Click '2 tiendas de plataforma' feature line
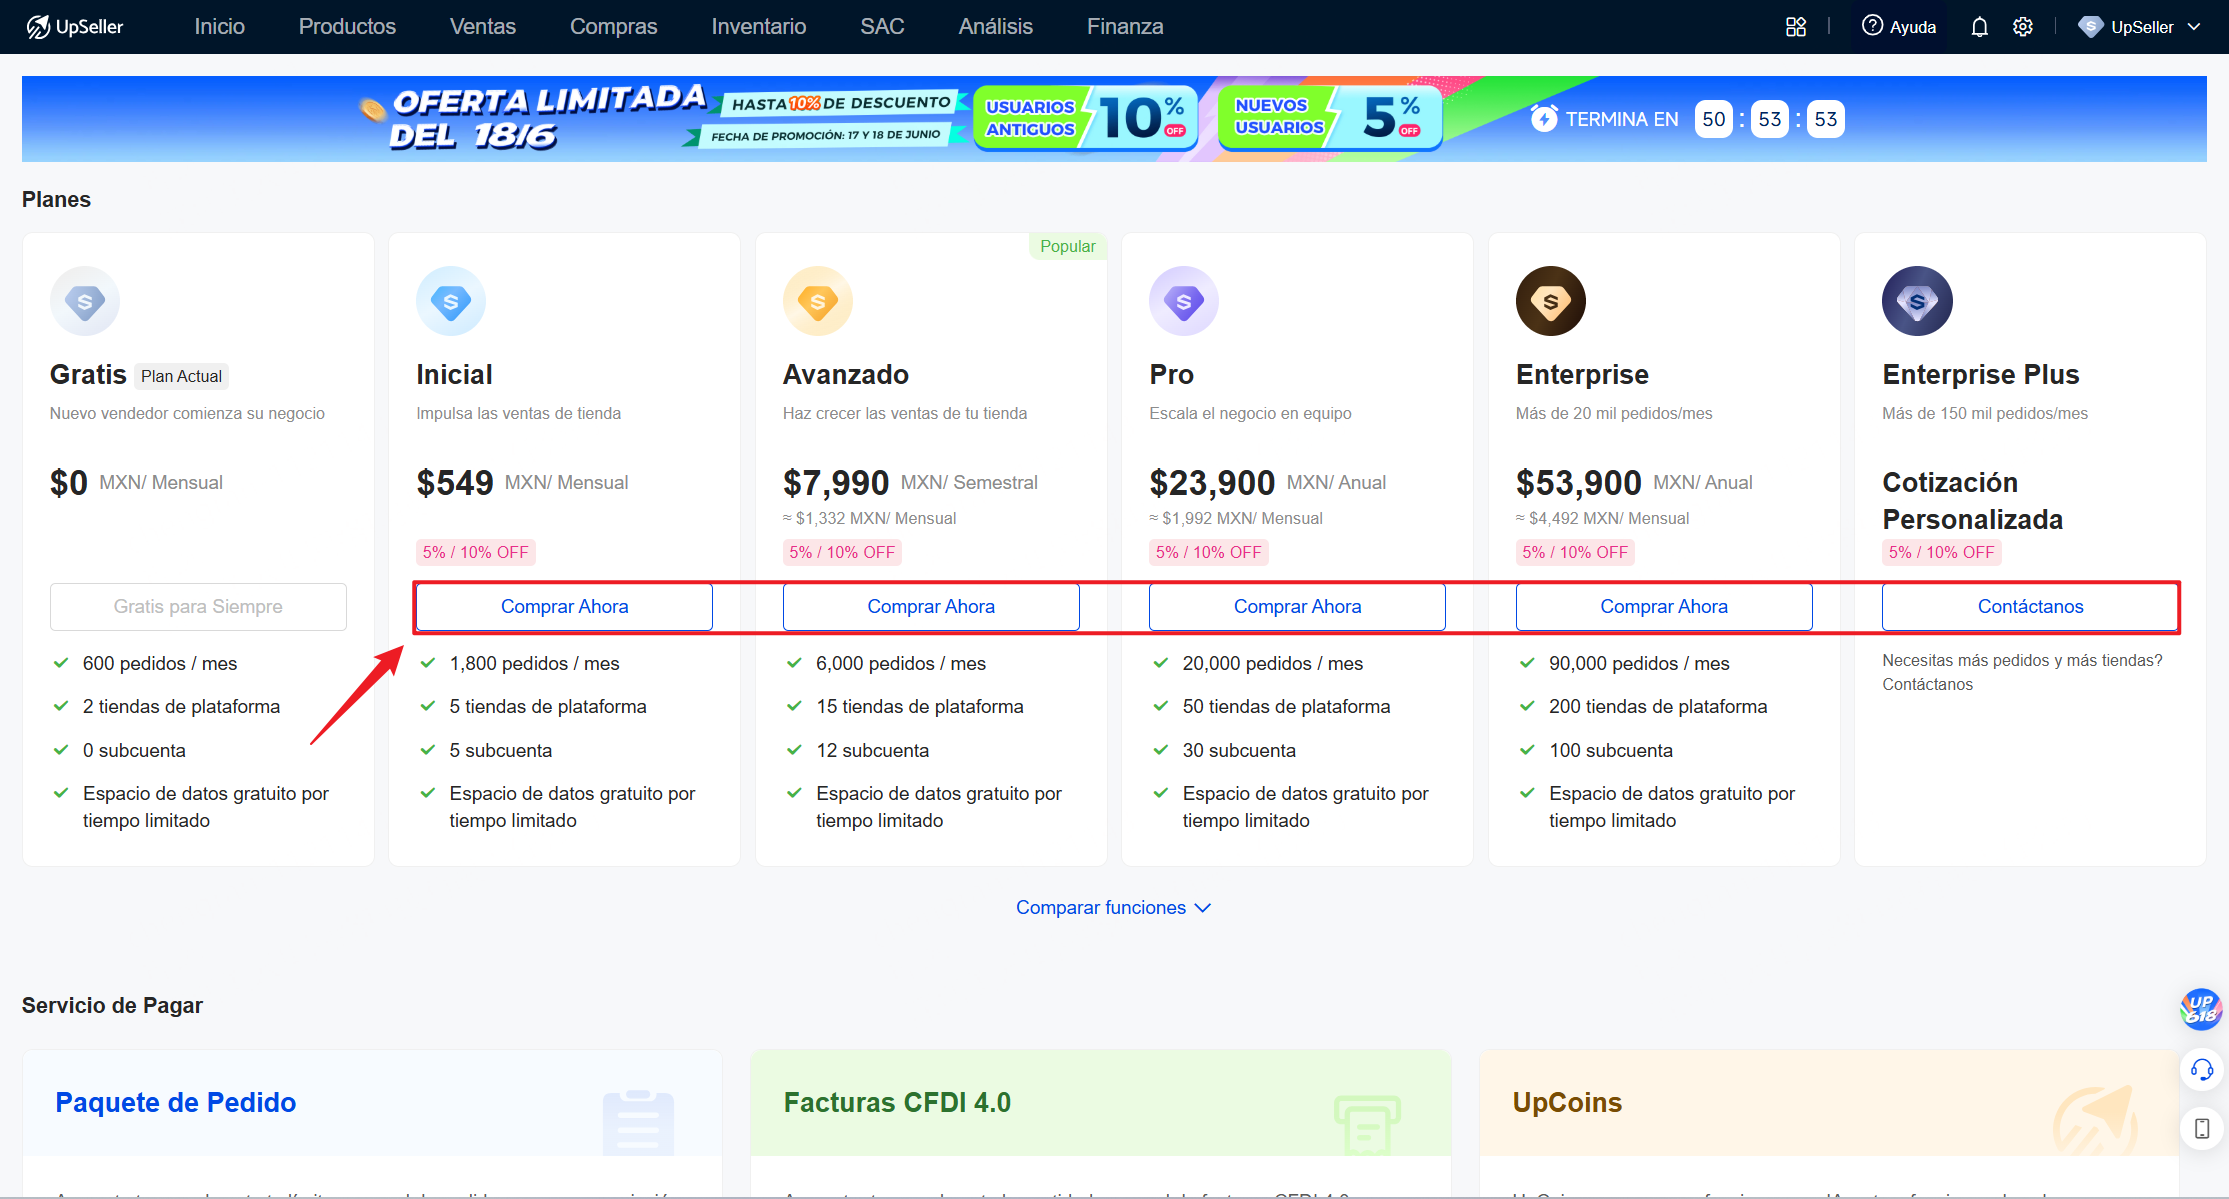The image size is (2229, 1199). point(181,707)
